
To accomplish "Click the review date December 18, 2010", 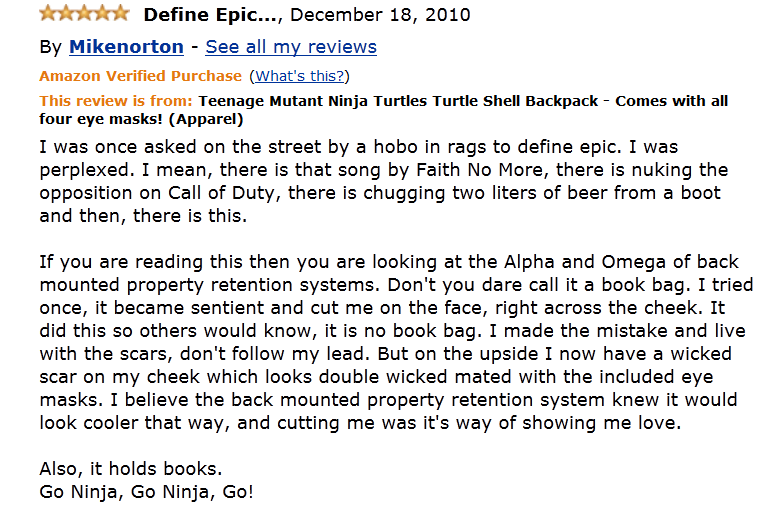I will [380, 15].
